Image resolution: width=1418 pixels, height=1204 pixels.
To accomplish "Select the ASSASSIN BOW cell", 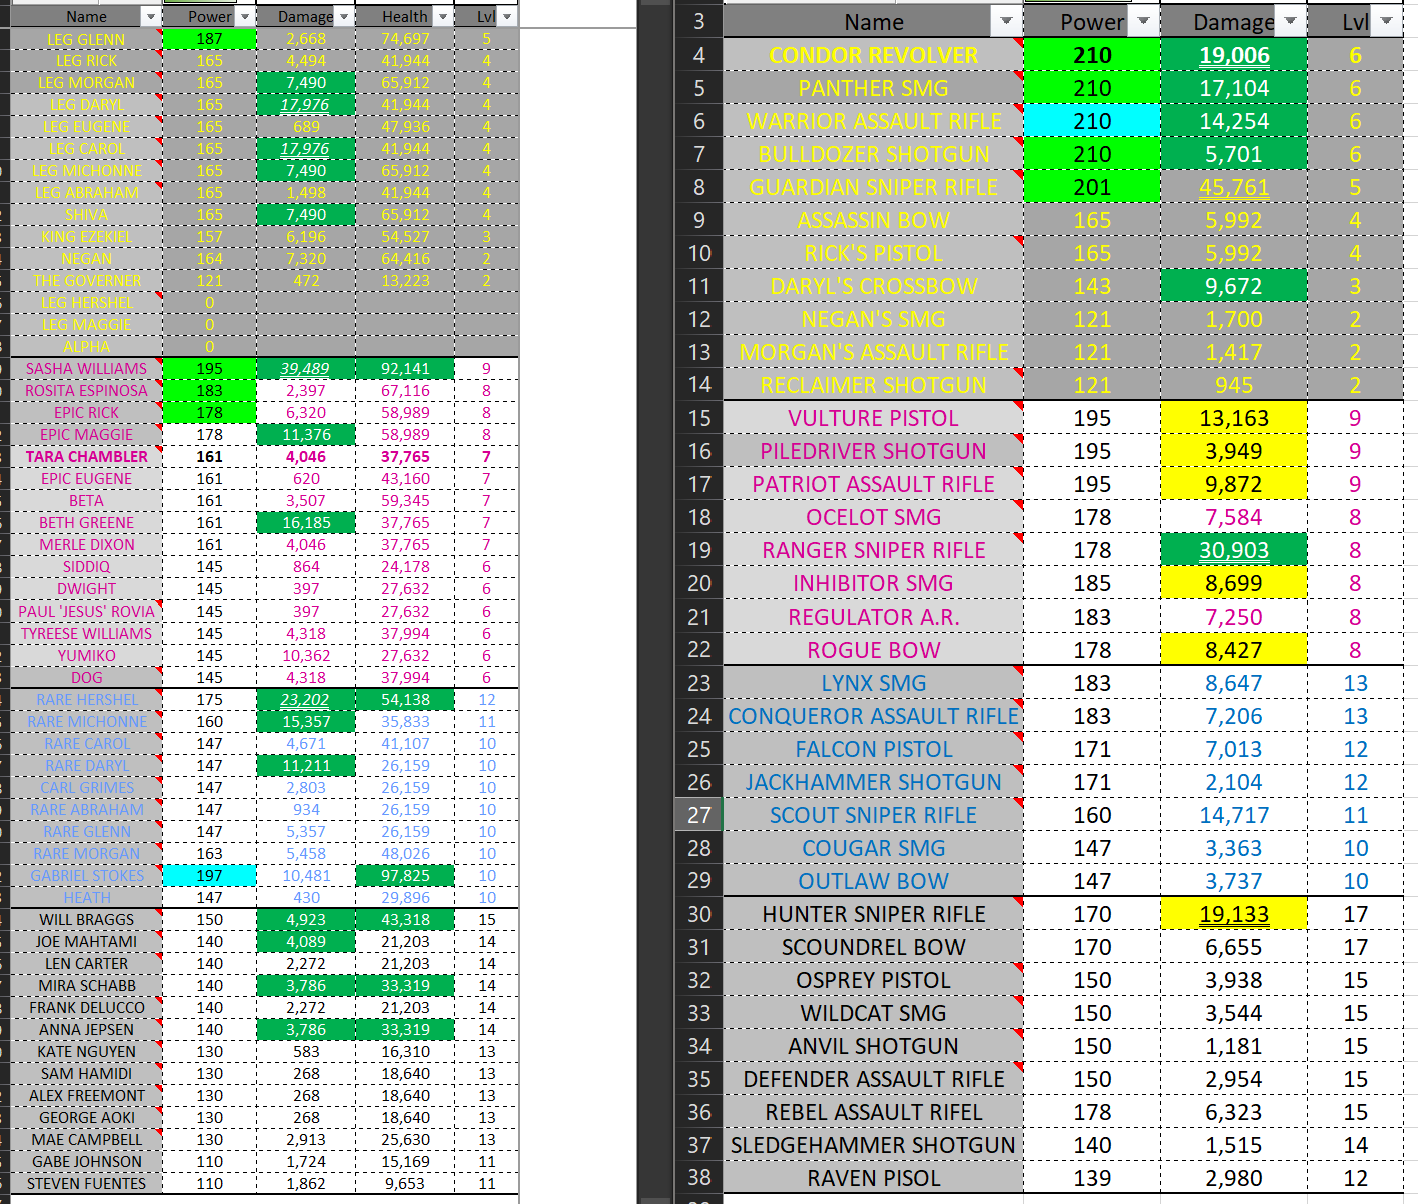I will point(873,220).
